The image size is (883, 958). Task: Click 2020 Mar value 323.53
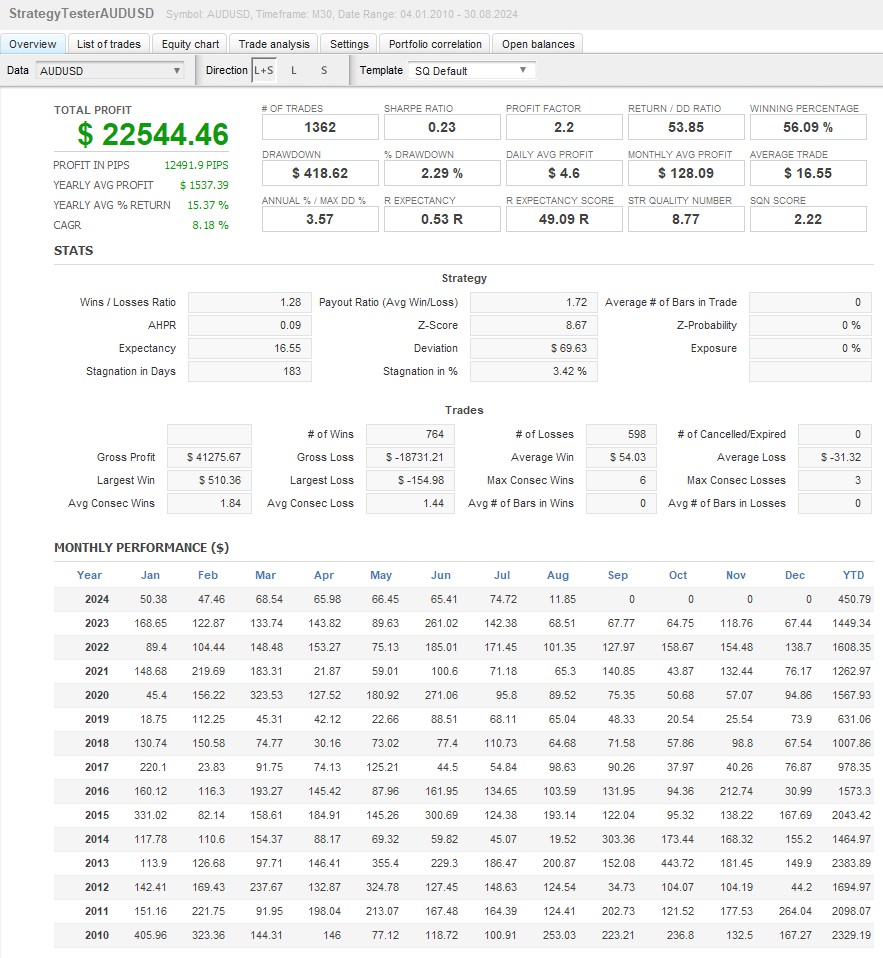click(x=266, y=695)
